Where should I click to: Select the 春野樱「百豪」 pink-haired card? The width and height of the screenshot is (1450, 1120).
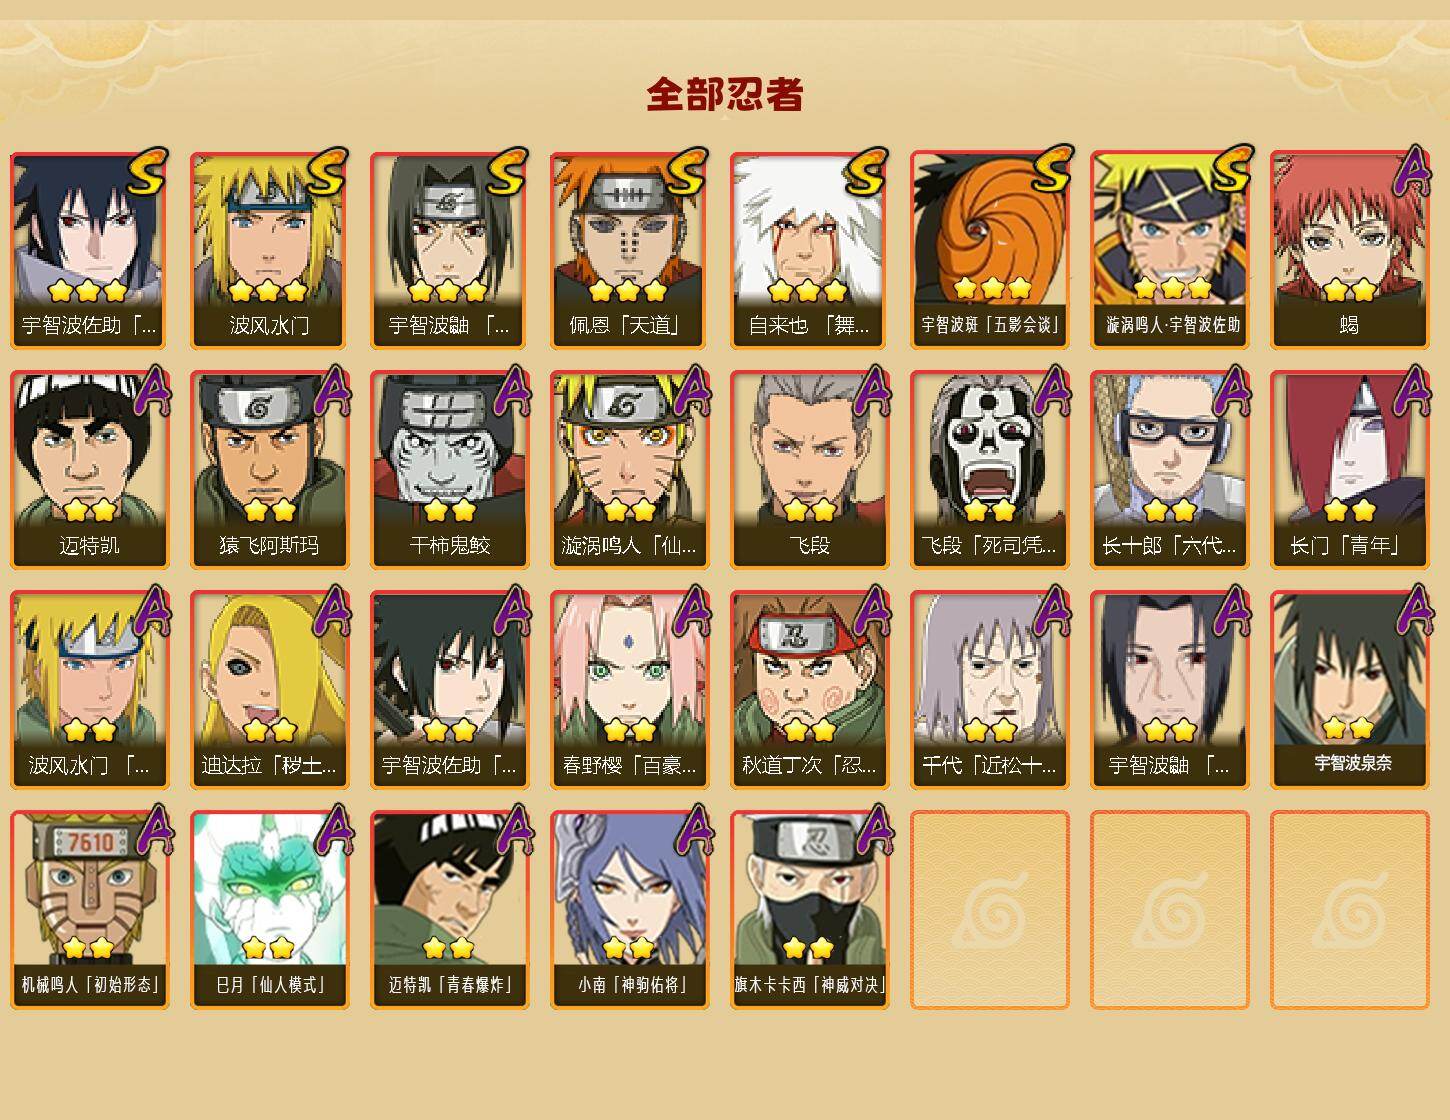pyautogui.click(x=630, y=690)
